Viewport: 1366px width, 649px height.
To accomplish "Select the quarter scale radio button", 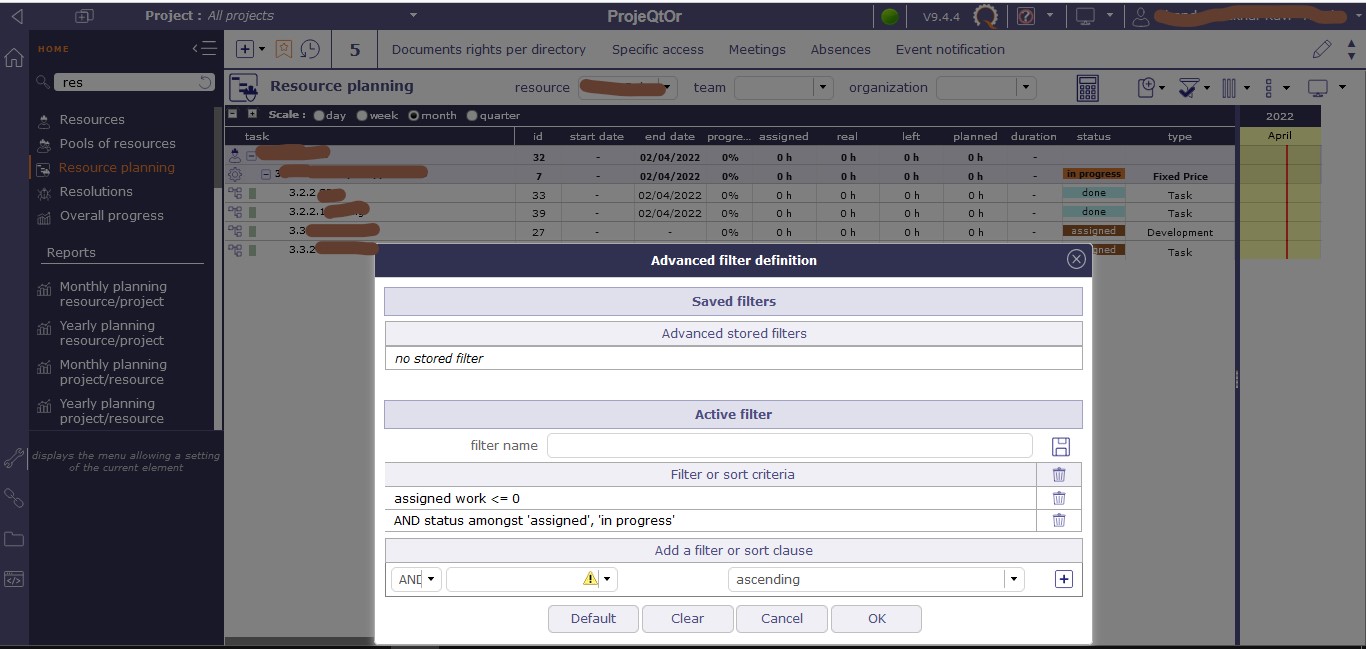I will [x=472, y=116].
